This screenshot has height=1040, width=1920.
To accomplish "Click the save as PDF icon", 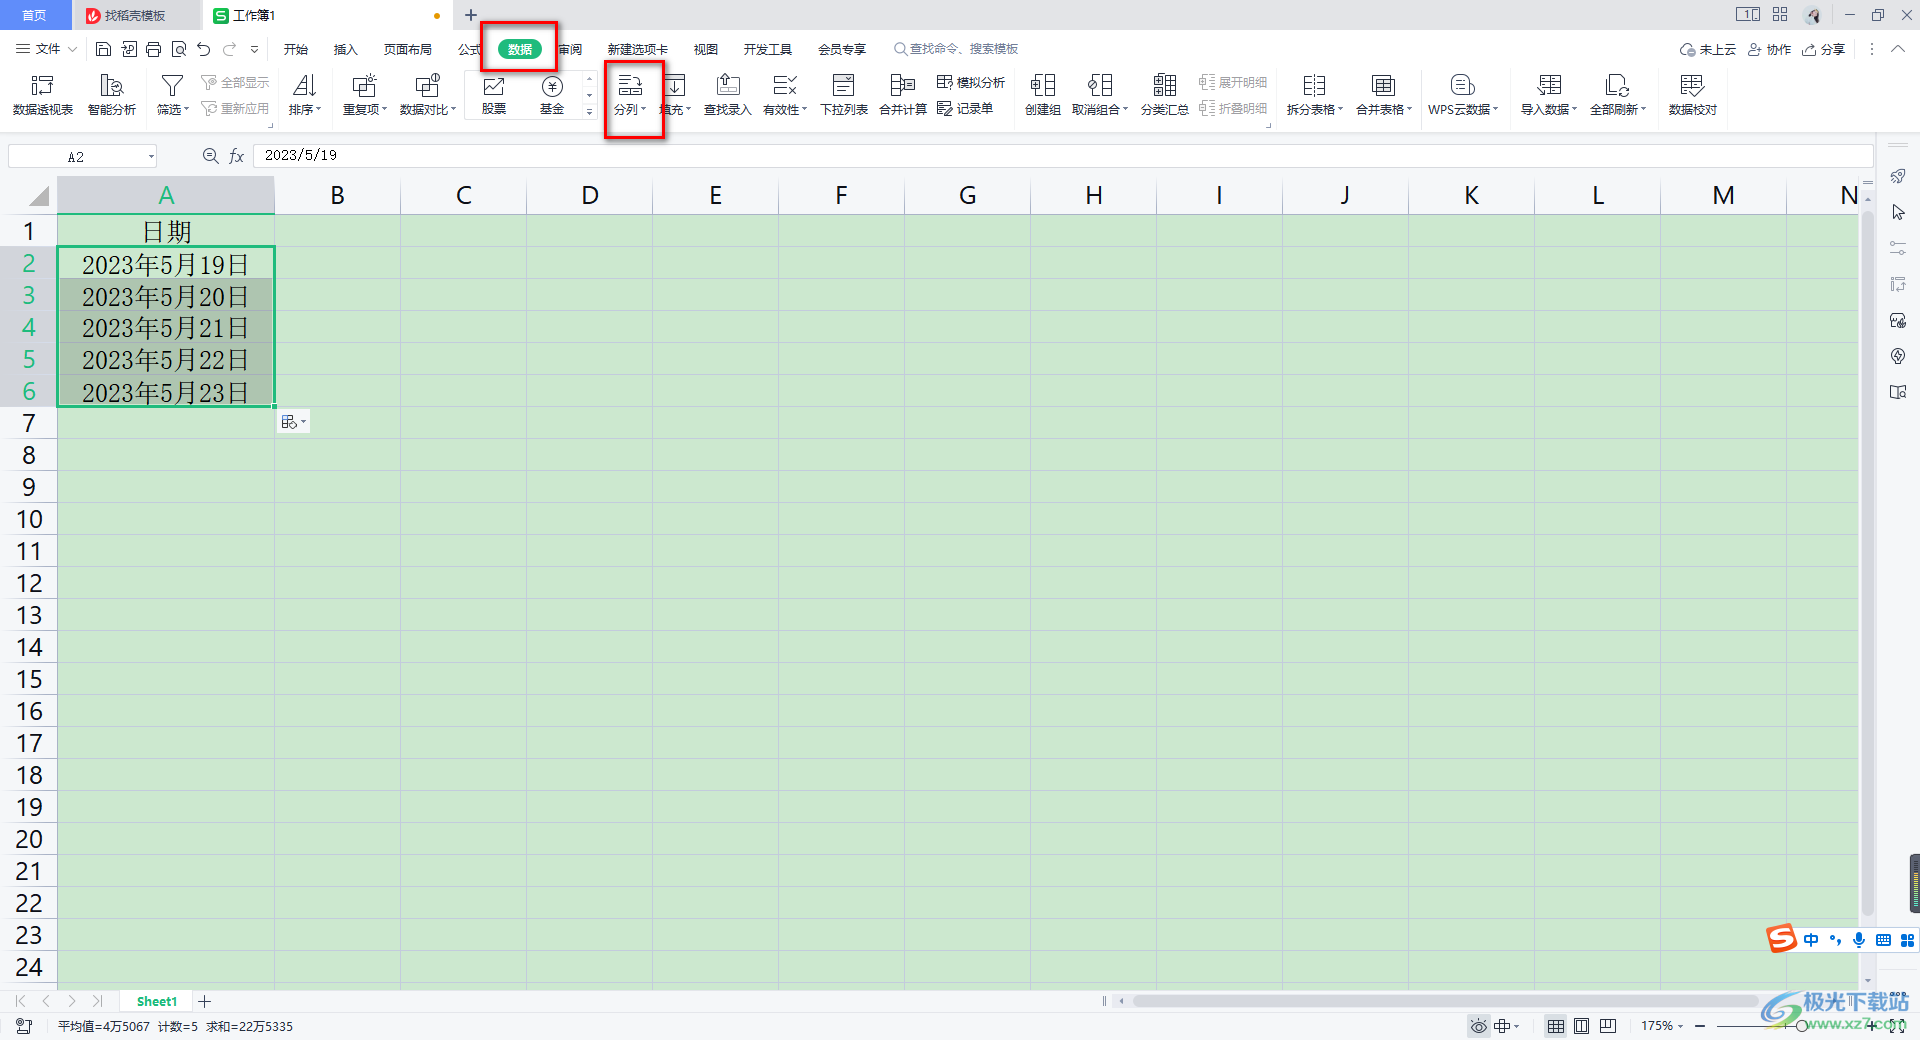I will pyautogui.click(x=129, y=49).
